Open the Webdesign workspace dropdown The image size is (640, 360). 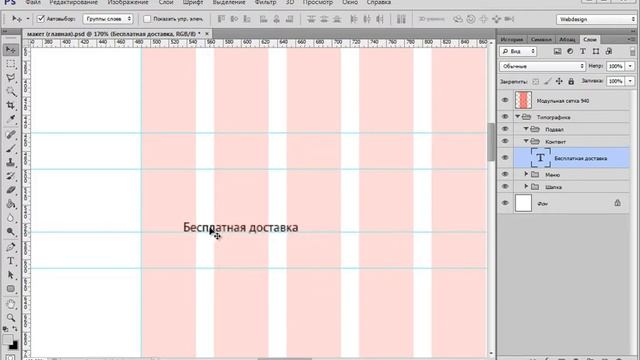coord(597,19)
